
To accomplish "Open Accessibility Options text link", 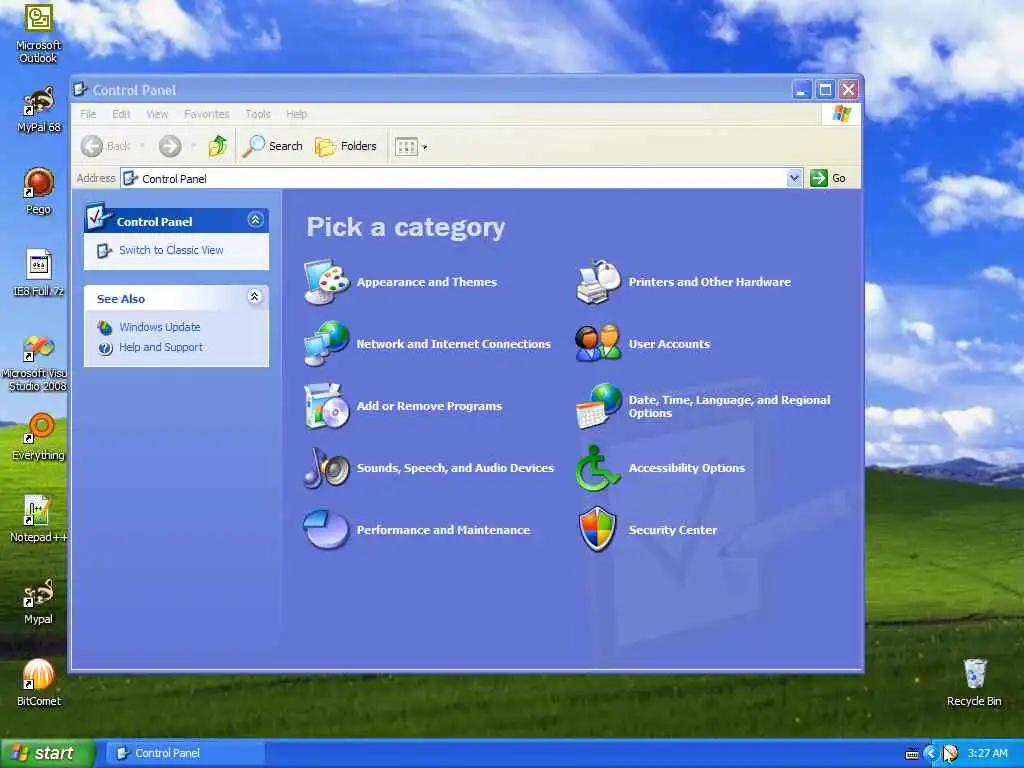I will point(686,468).
